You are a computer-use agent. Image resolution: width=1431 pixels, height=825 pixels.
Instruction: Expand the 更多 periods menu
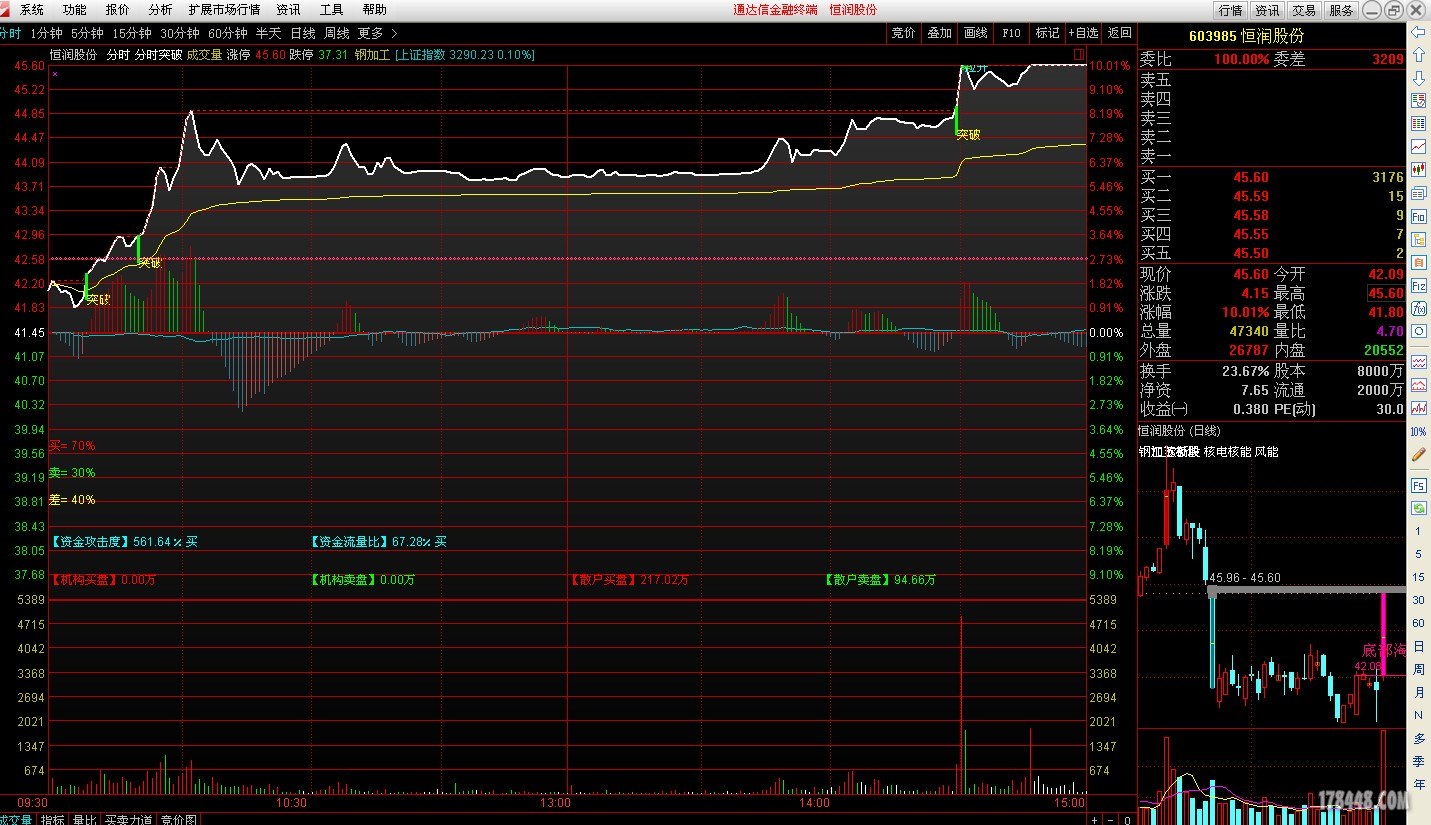pos(378,33)
